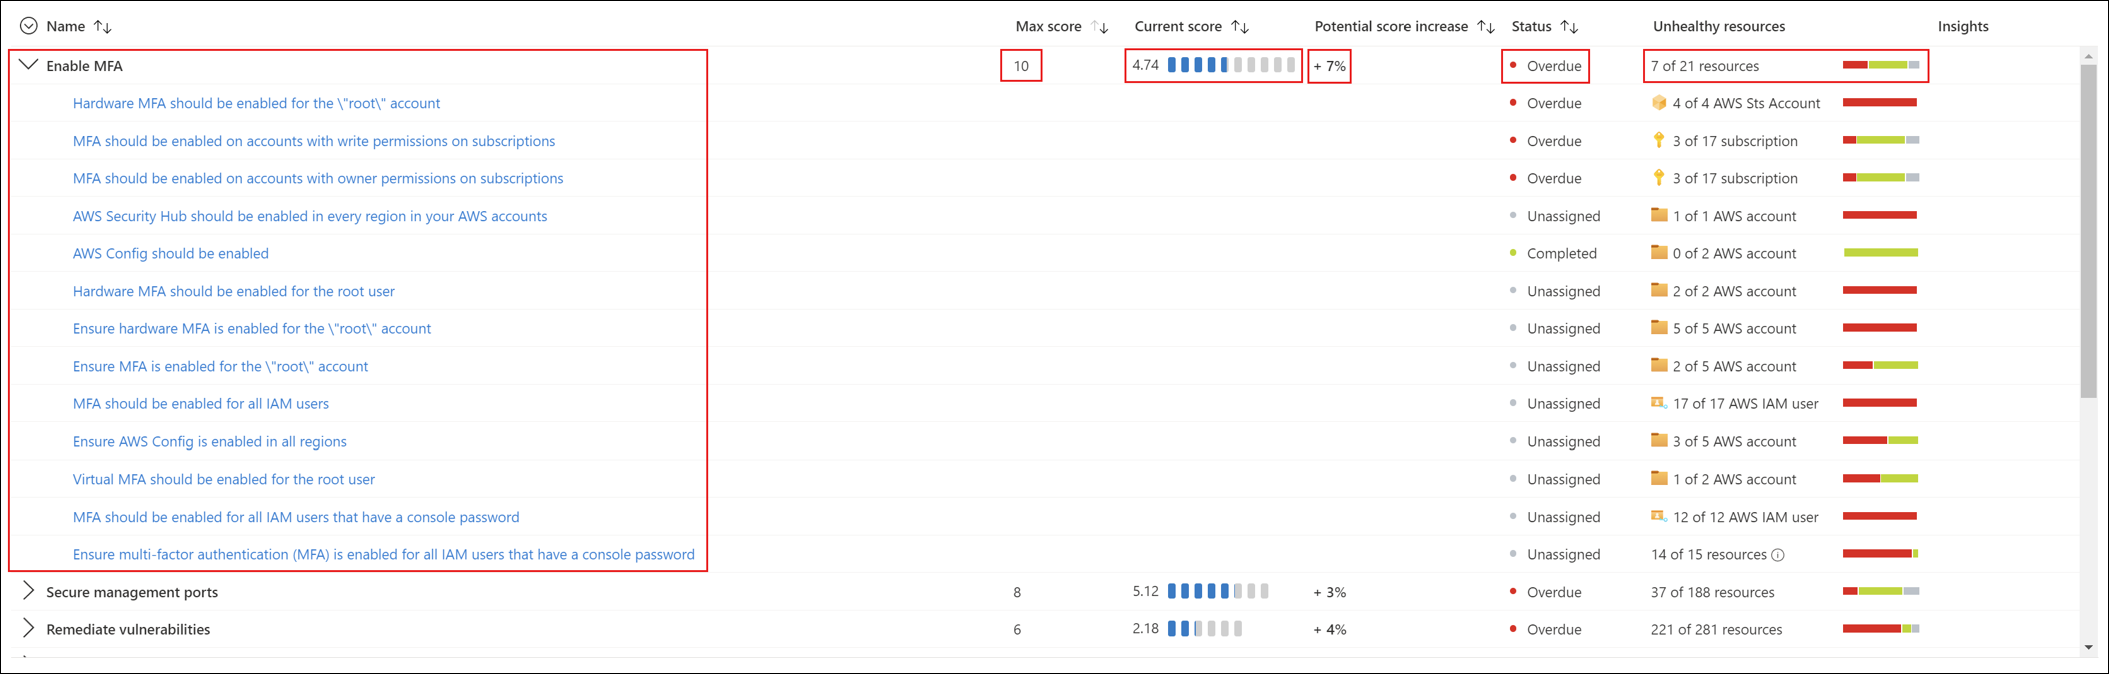2109x674 pixels.
Task: Select the Insights column header
Action: pos(1962,26)
